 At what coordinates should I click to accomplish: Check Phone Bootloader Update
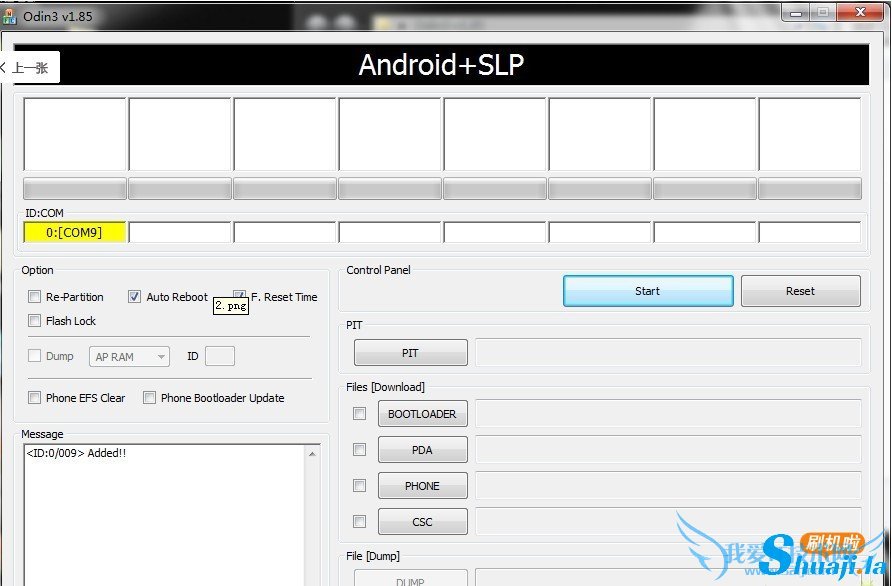(x=150, y=397)
